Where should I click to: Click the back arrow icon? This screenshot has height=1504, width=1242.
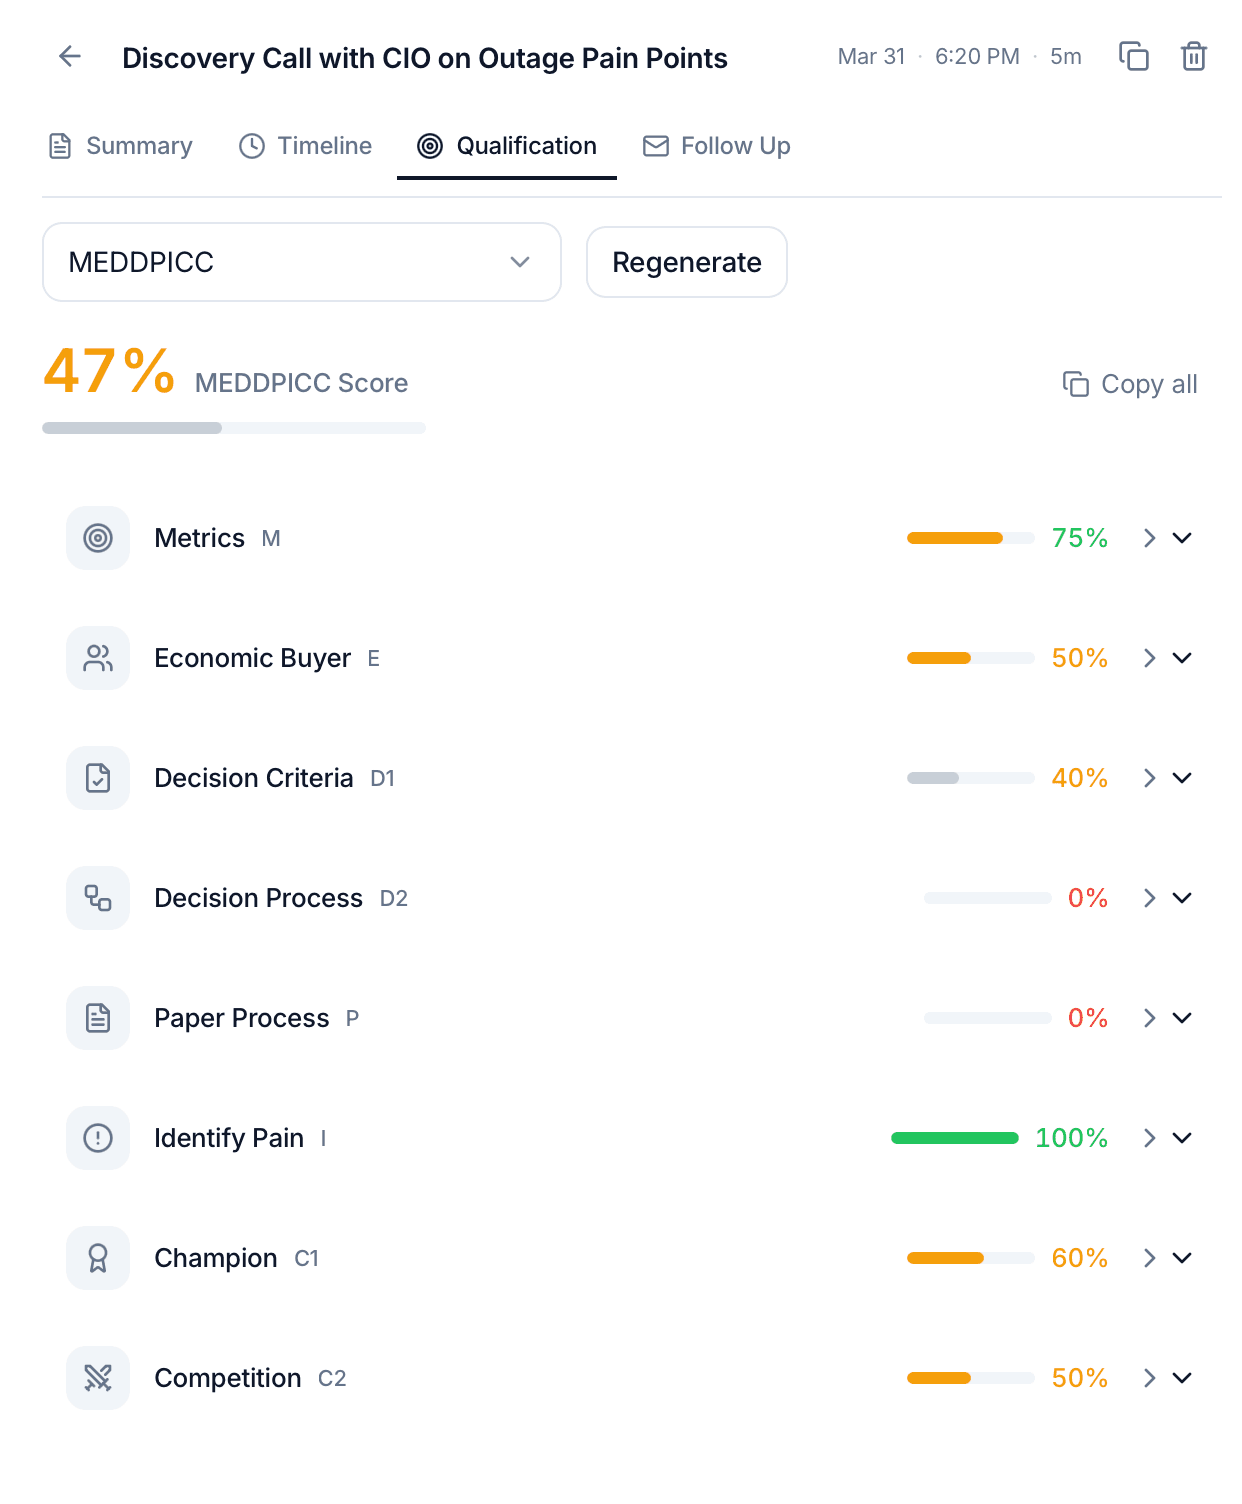point(70,57)
